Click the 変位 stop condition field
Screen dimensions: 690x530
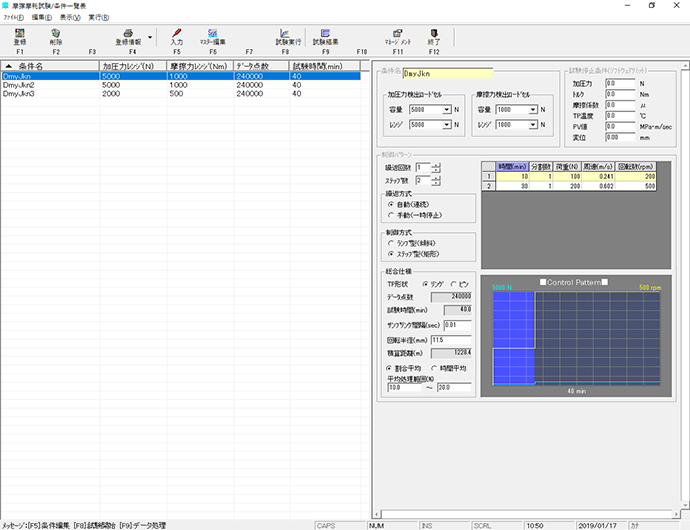point(620,137)
